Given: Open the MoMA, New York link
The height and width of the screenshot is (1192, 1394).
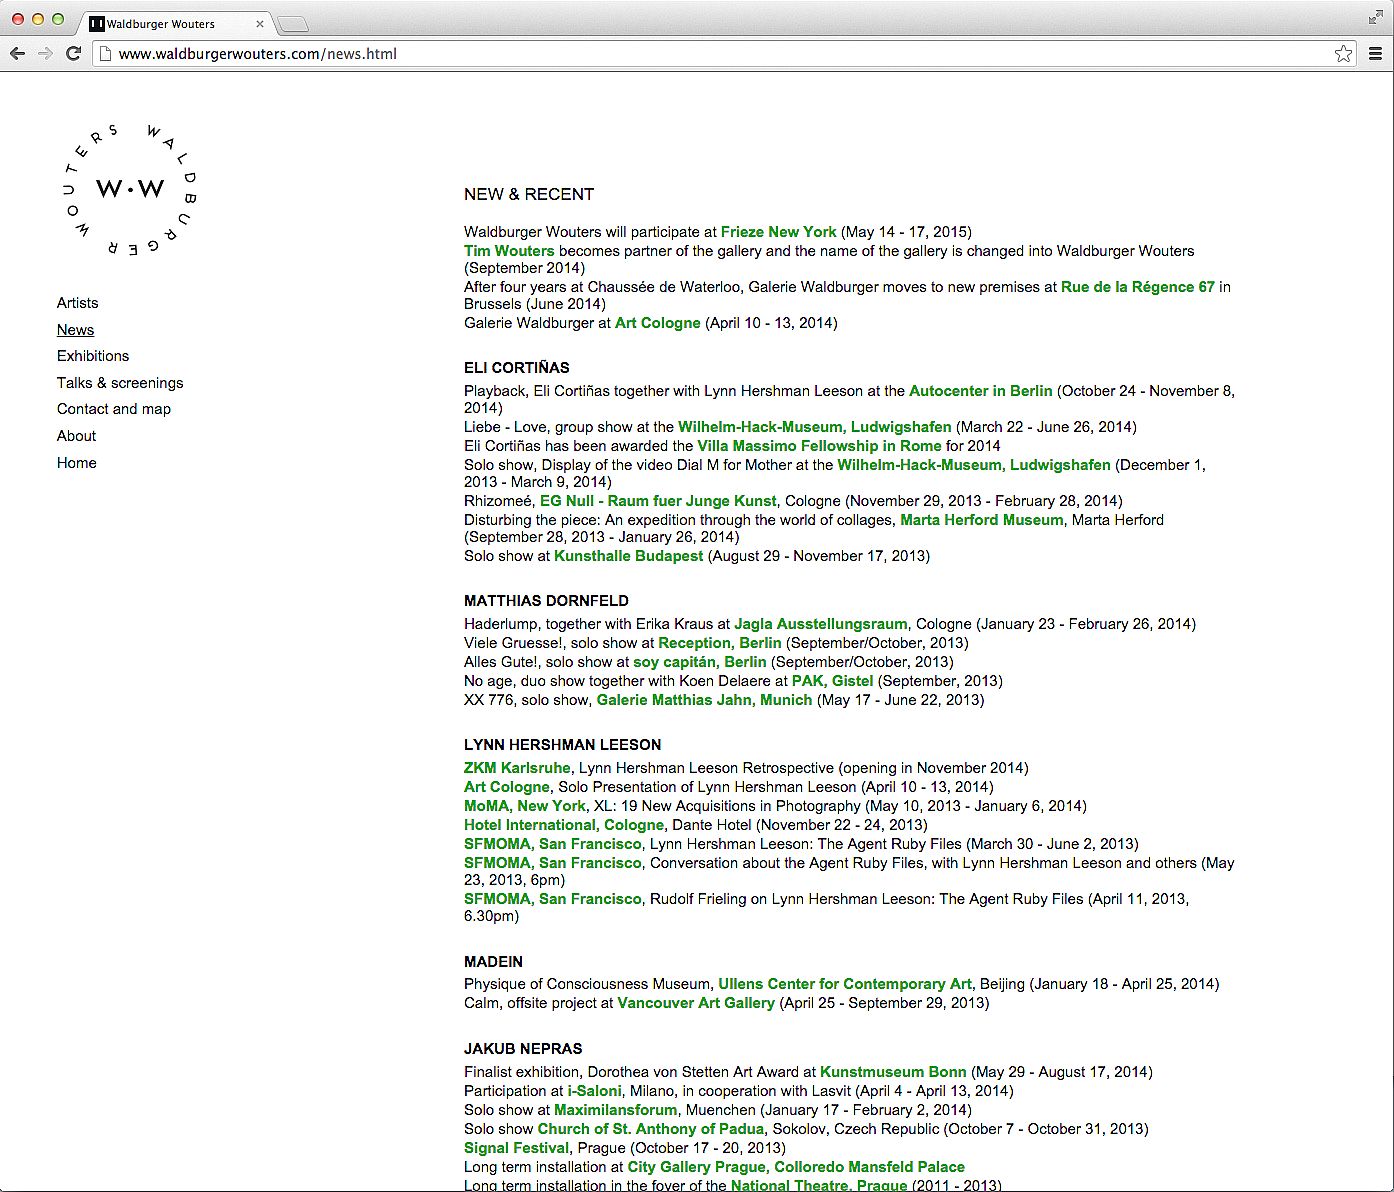Looking at the screenshot, I should pos(525,806).
